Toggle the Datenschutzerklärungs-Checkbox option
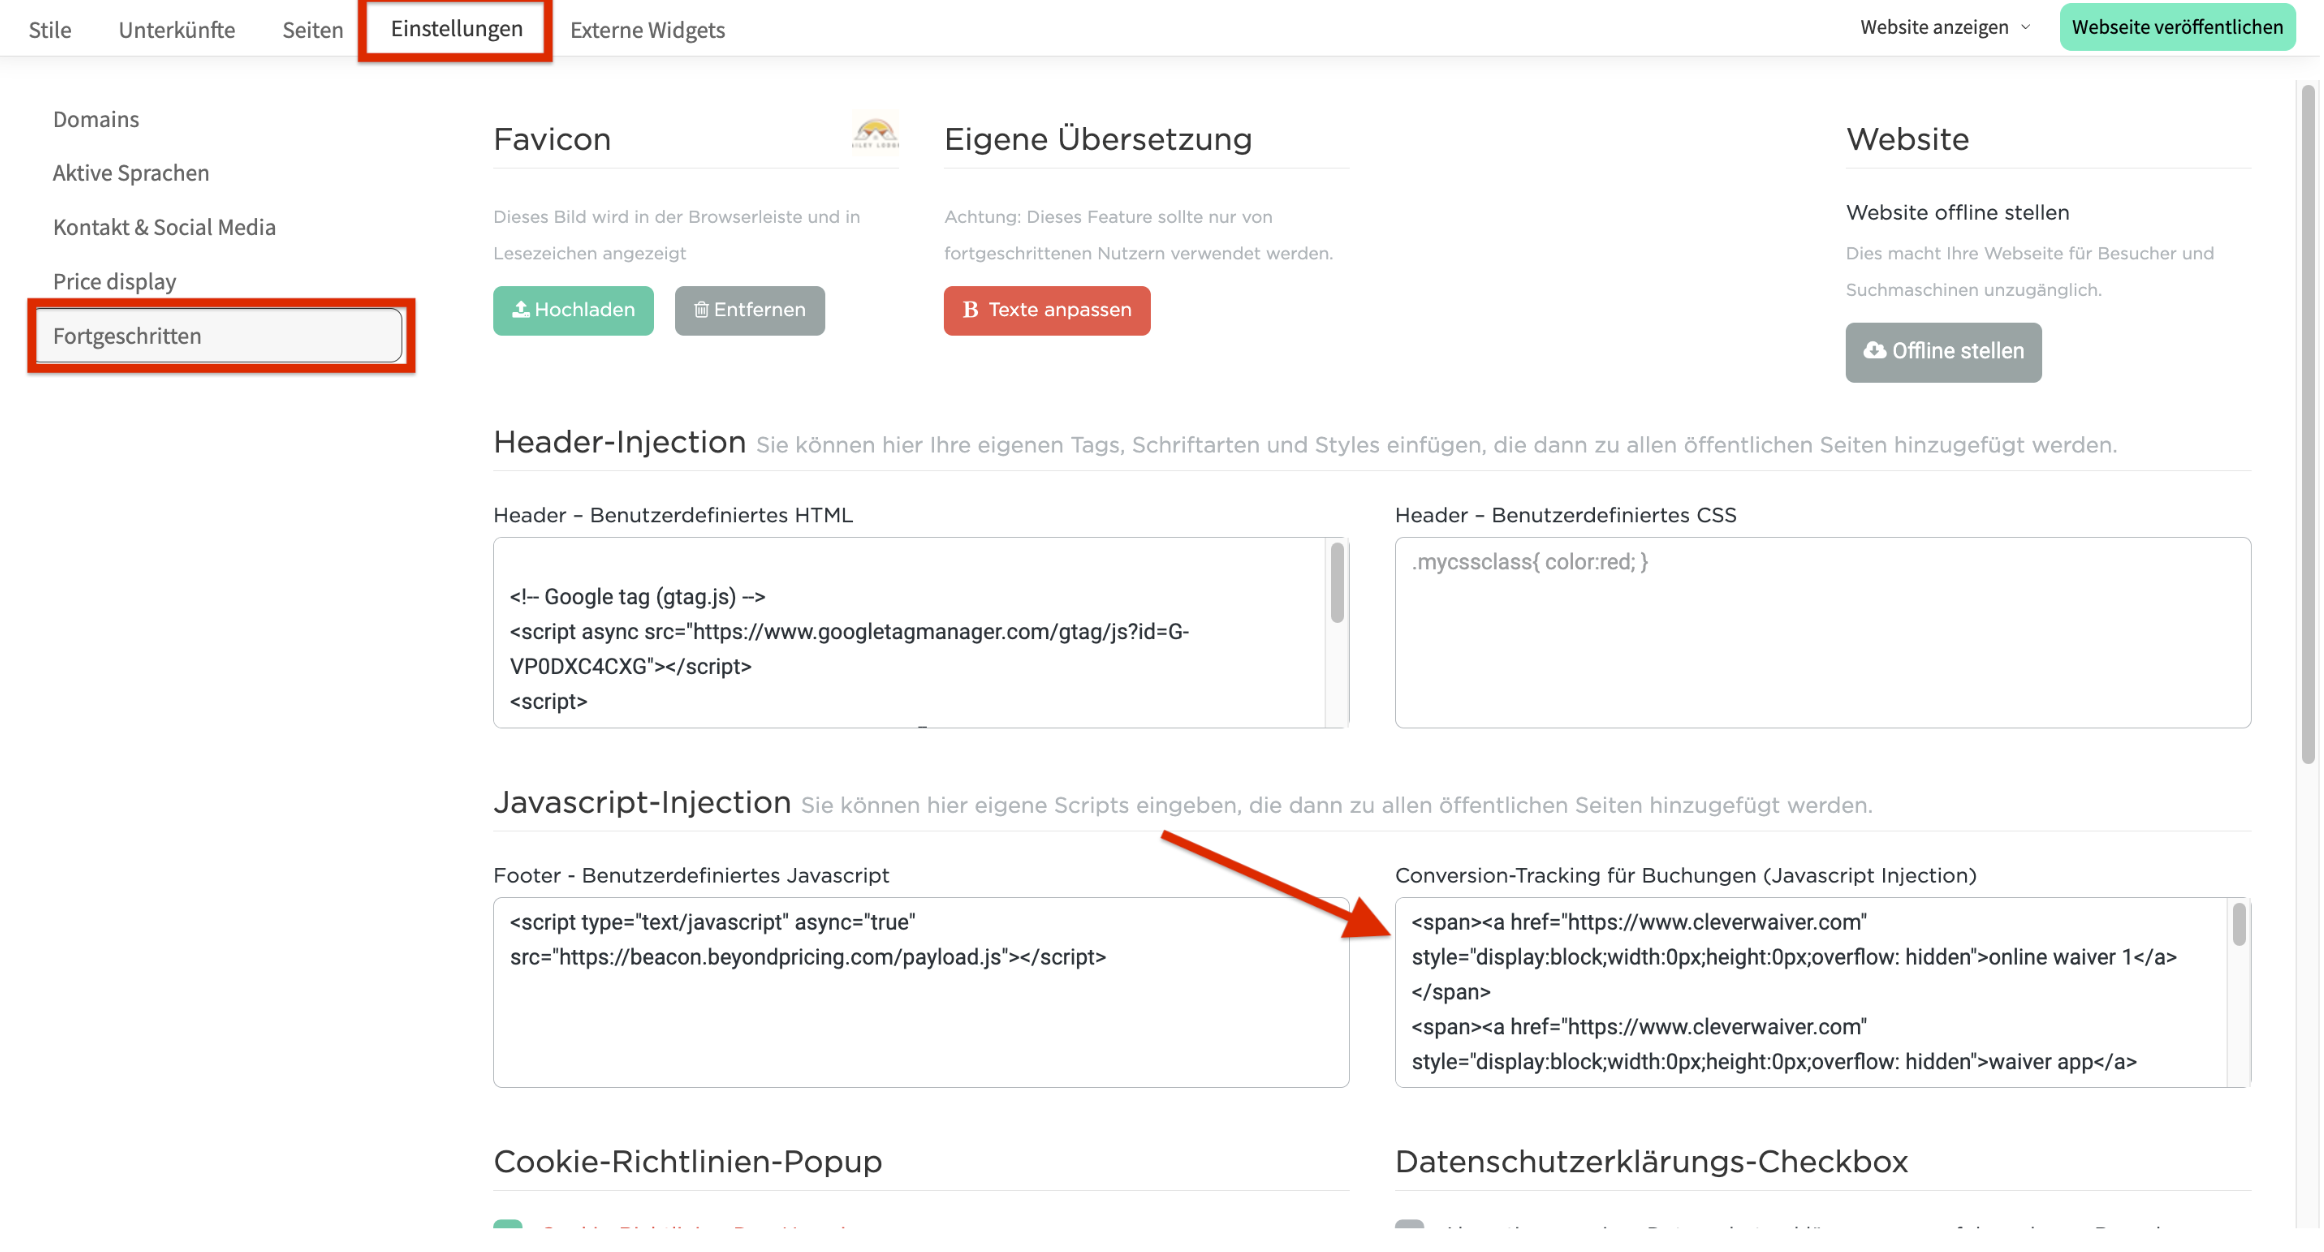The width and height of the screenshot is (2324, 1252). click(1410, 1226)
